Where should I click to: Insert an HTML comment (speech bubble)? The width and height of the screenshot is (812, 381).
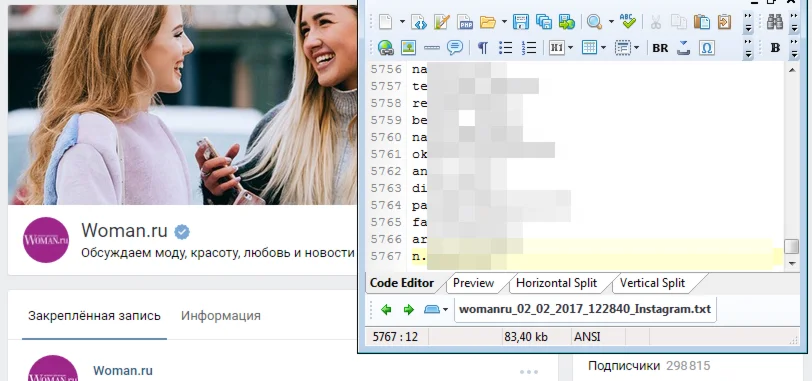pyautogui.click(x=455, y=48)
